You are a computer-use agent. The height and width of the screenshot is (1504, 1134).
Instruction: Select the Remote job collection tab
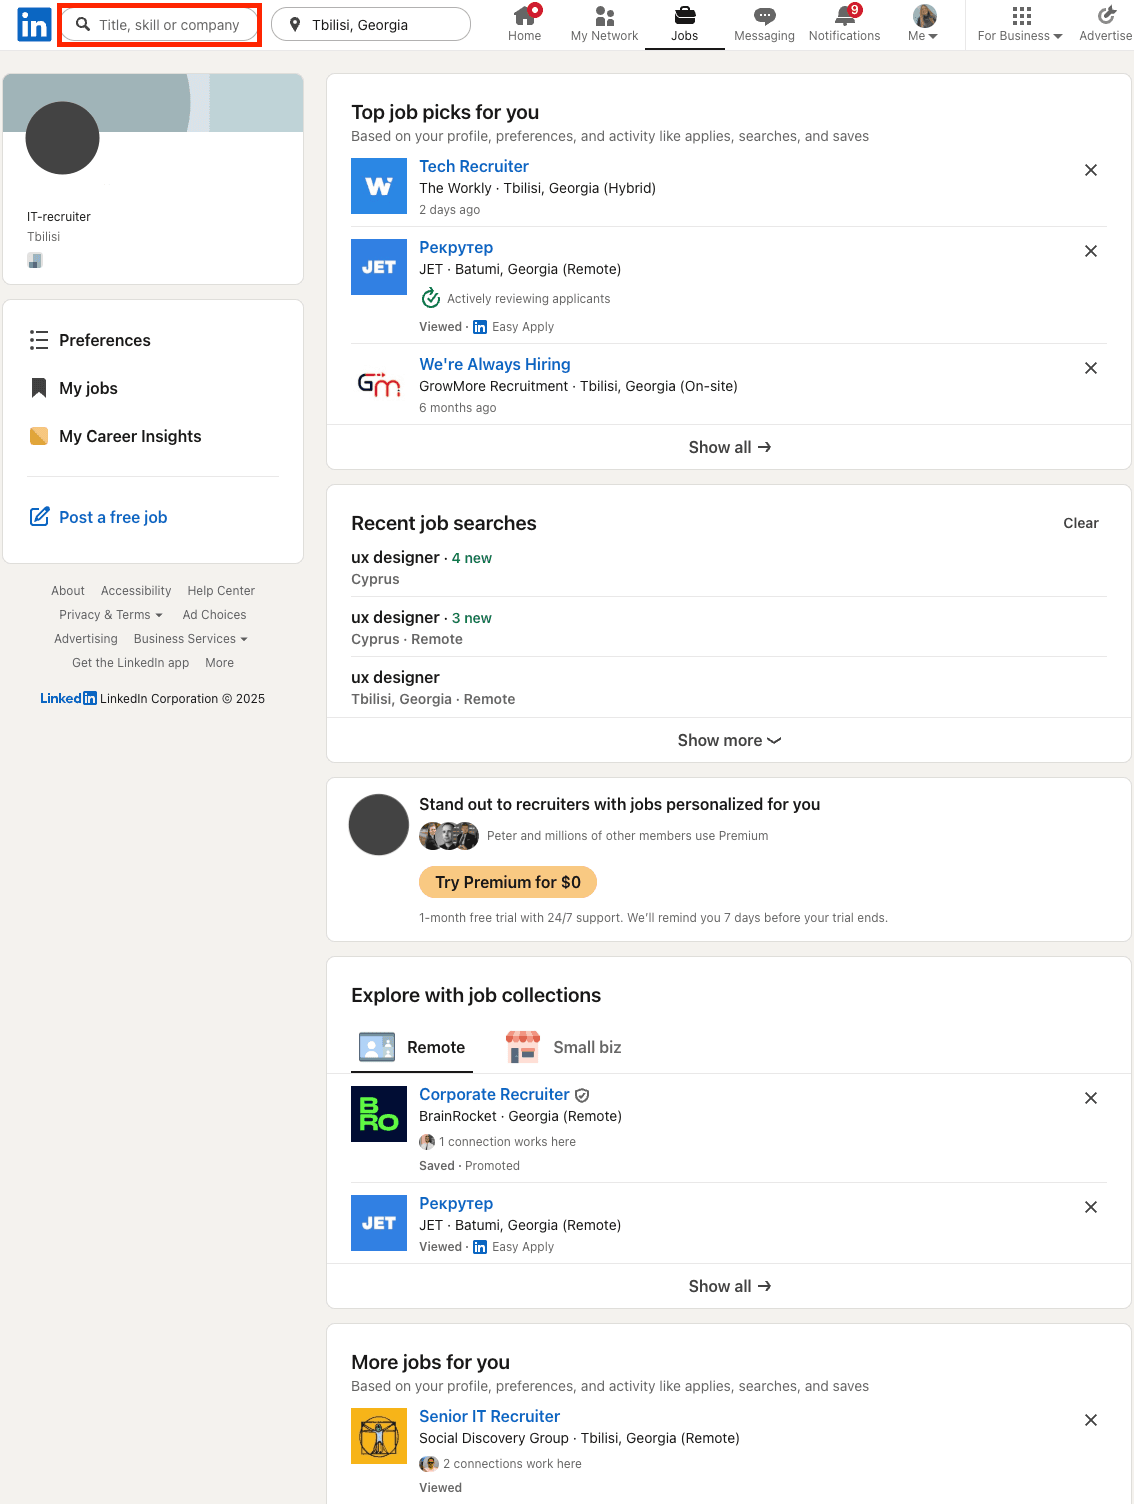(412, 1047)
